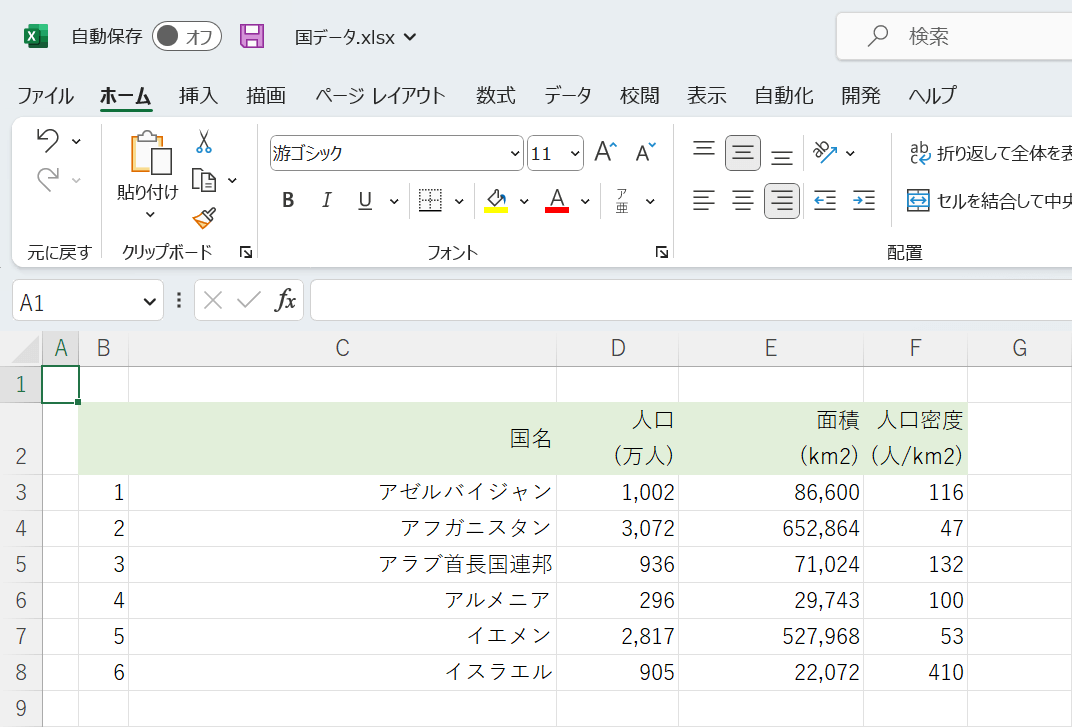The height and width of the screenshot is (727, 1072).
Task: Select the cell containing アフガニスタン
Action: [x=342, y=528]
